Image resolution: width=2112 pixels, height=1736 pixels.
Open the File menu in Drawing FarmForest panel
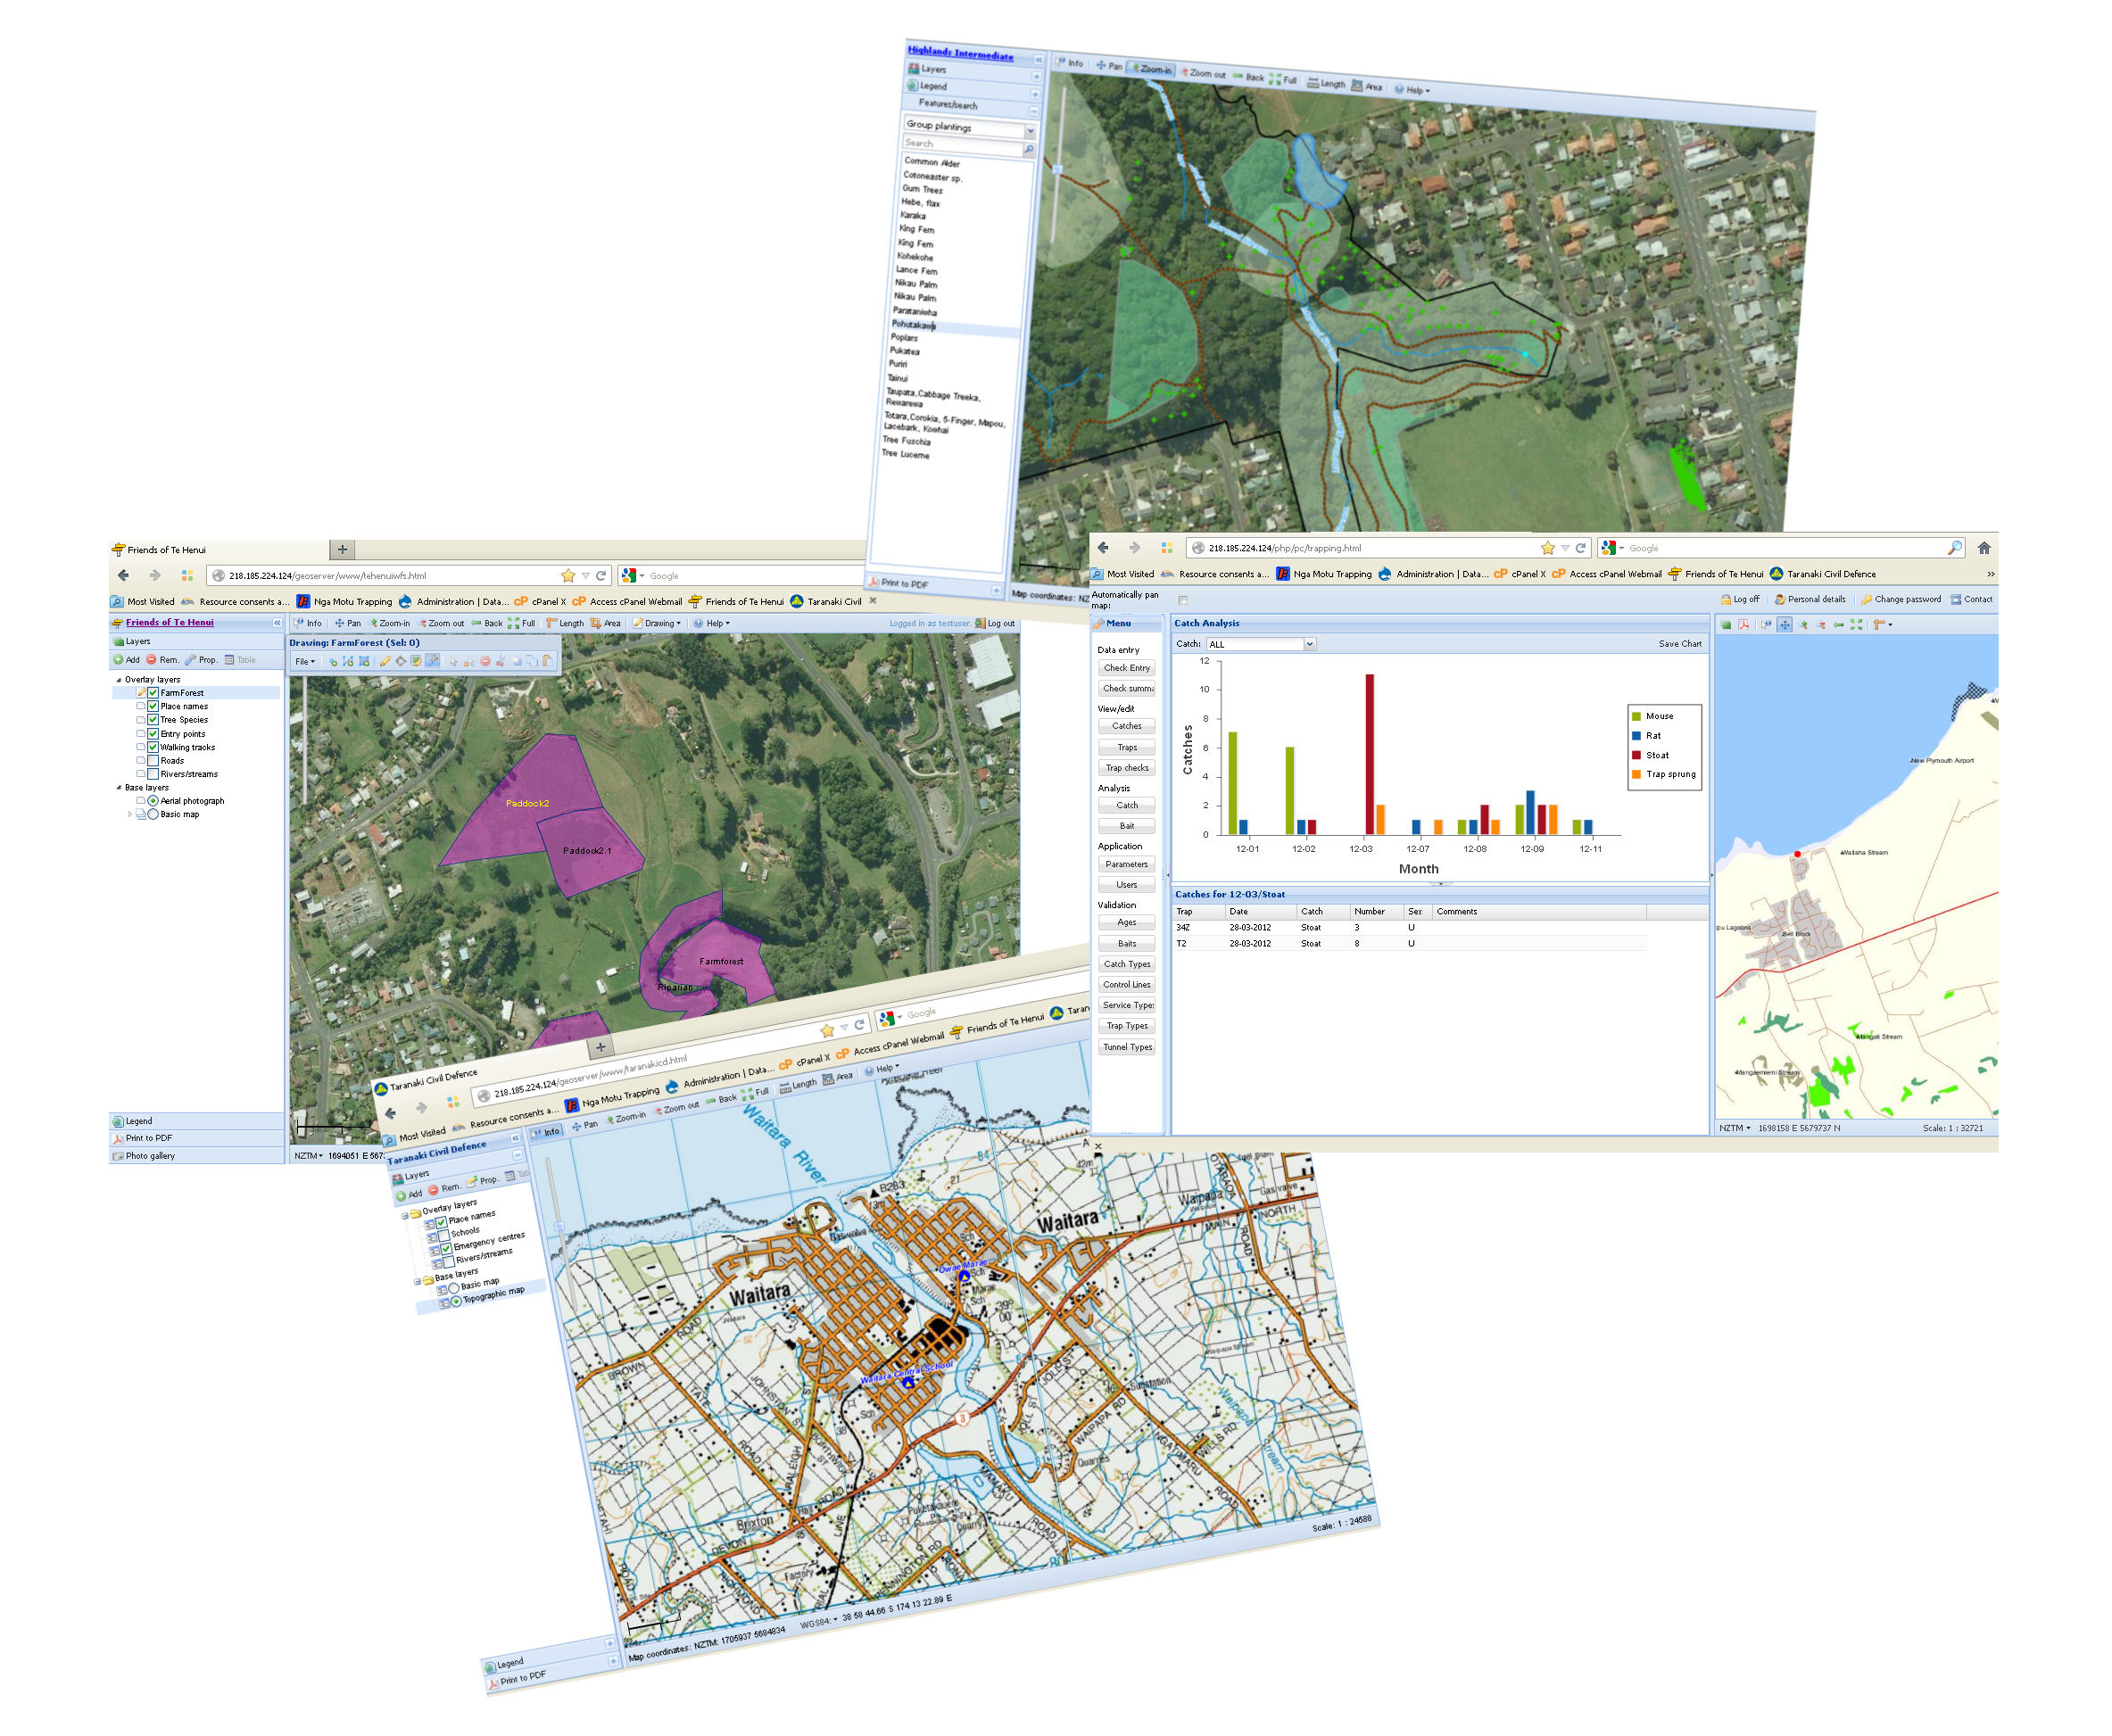[304, 661]
